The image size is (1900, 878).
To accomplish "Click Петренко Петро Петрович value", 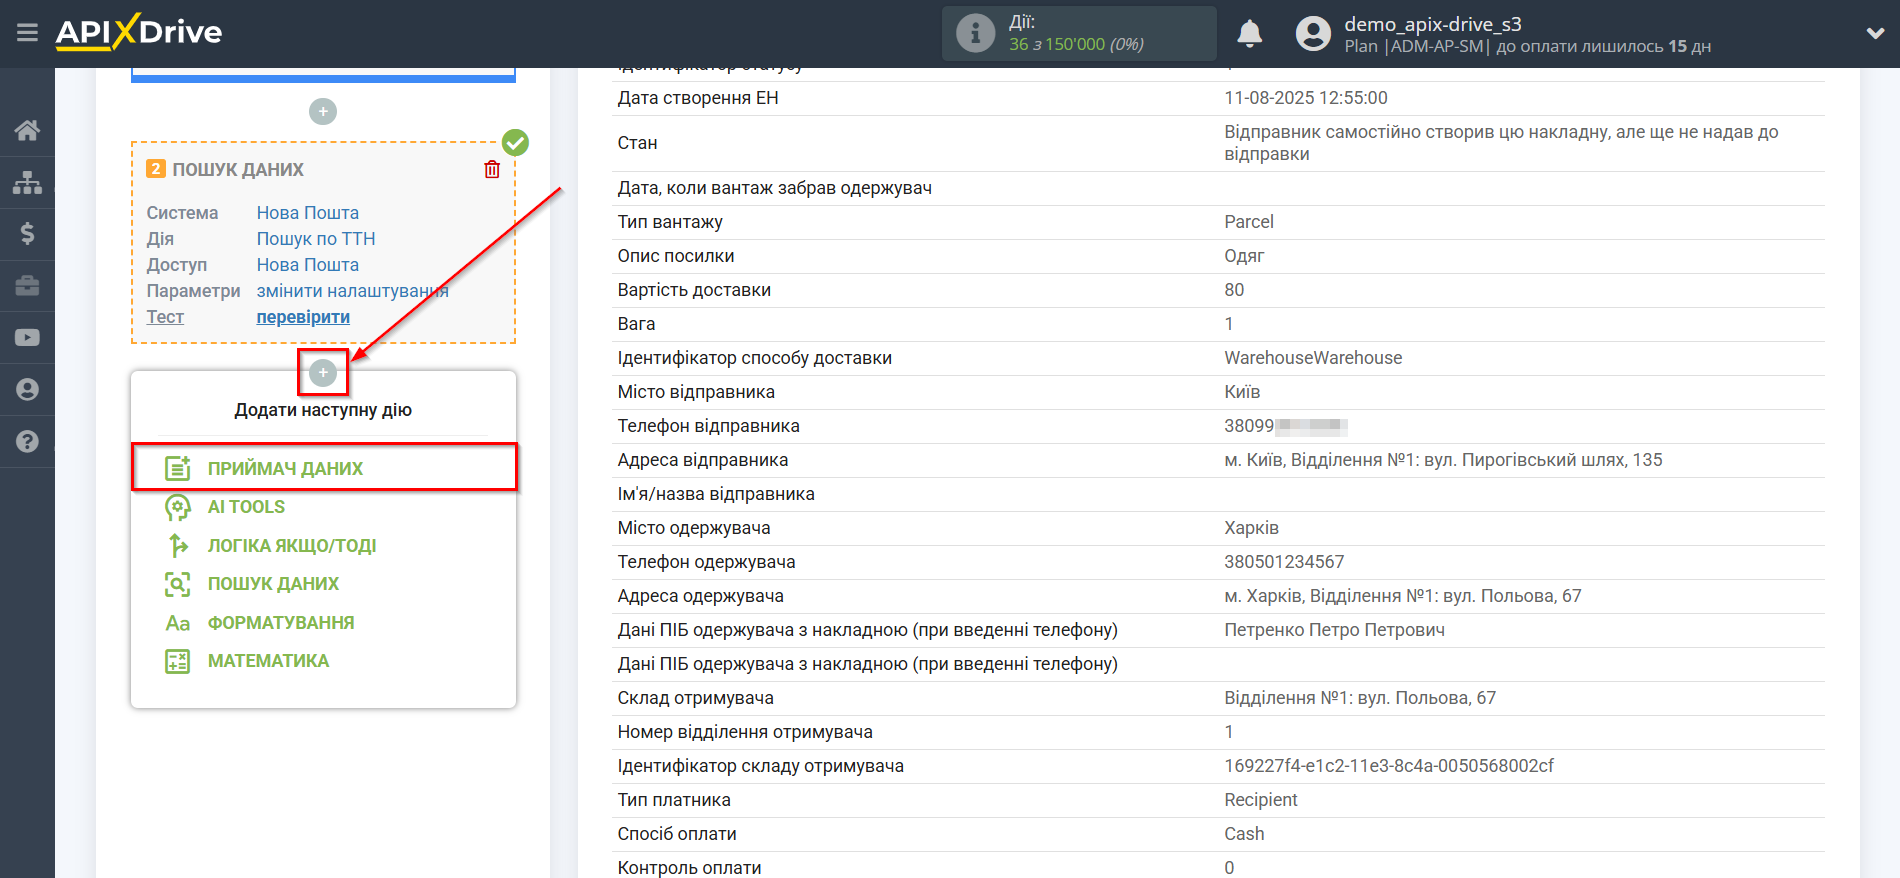I will (x=1334, y=630).
